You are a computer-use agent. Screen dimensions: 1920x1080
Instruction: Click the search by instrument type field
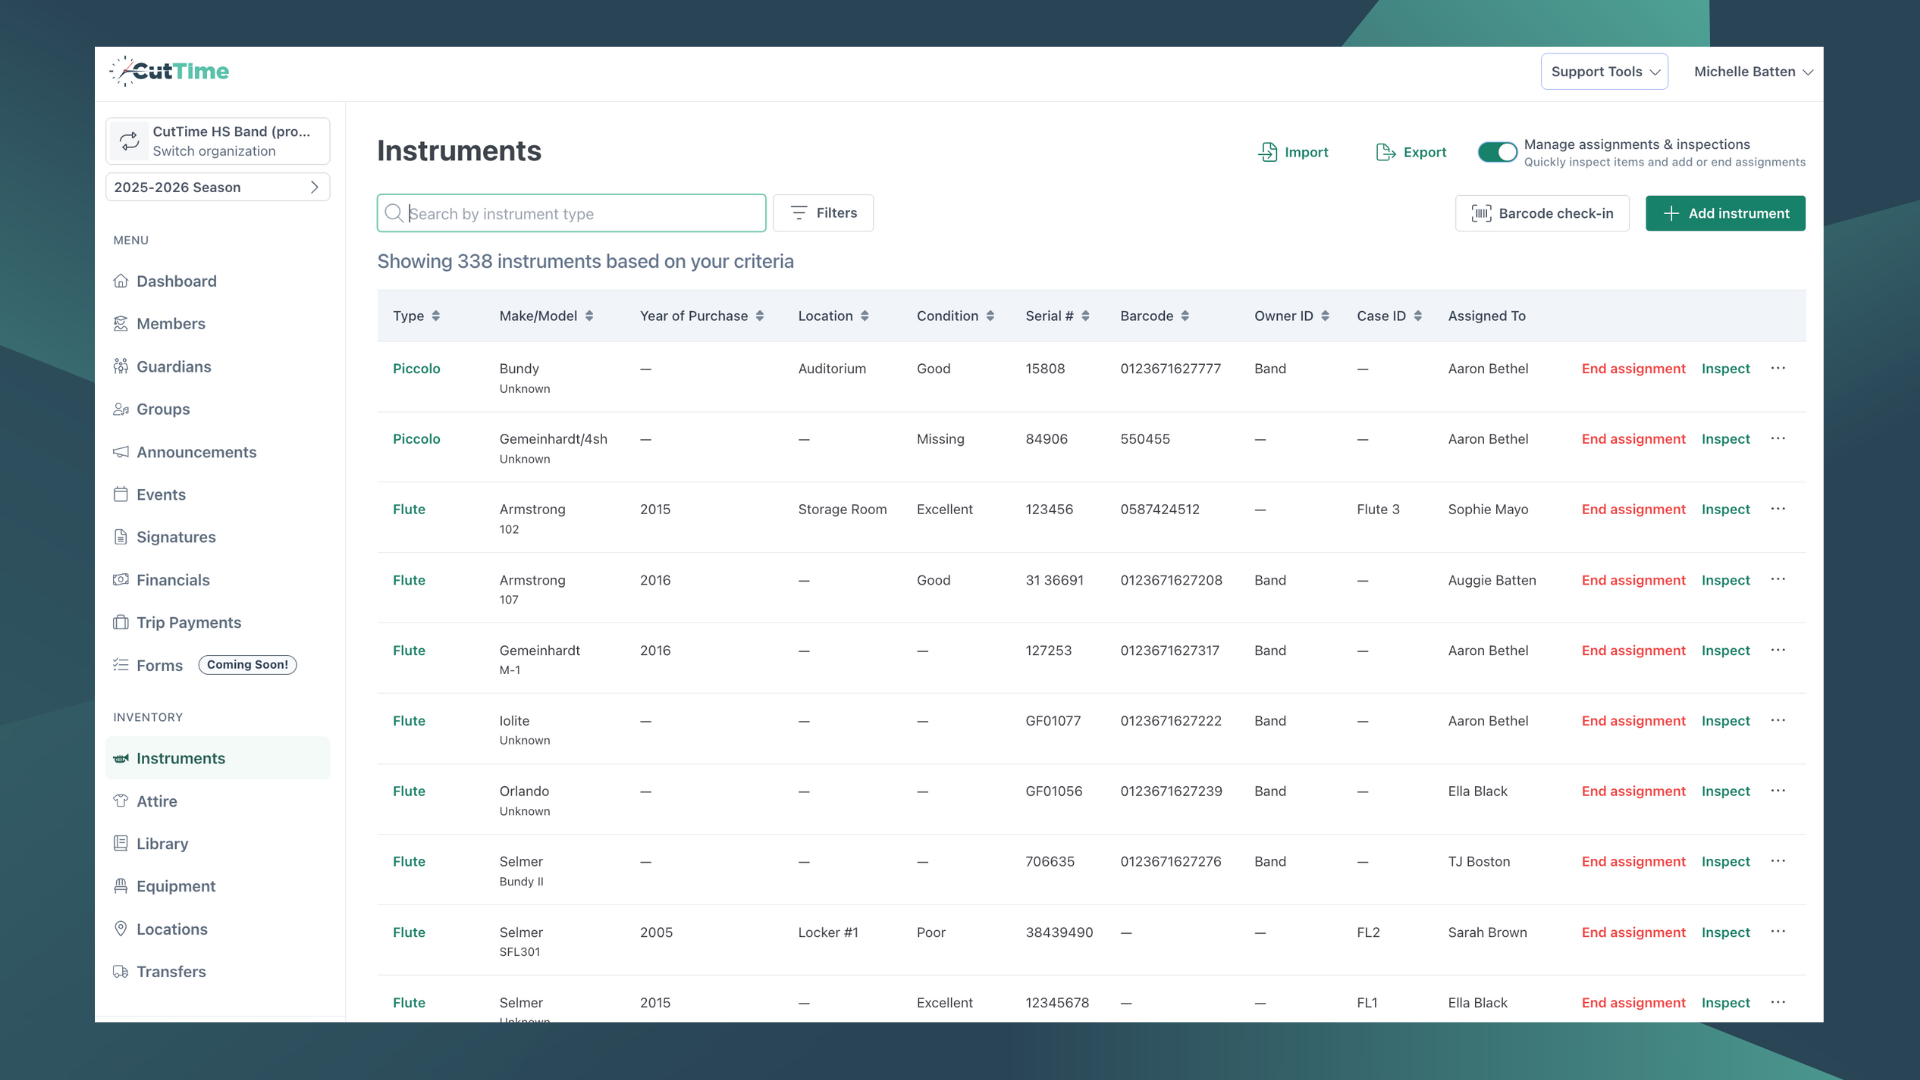pos(570,213)
